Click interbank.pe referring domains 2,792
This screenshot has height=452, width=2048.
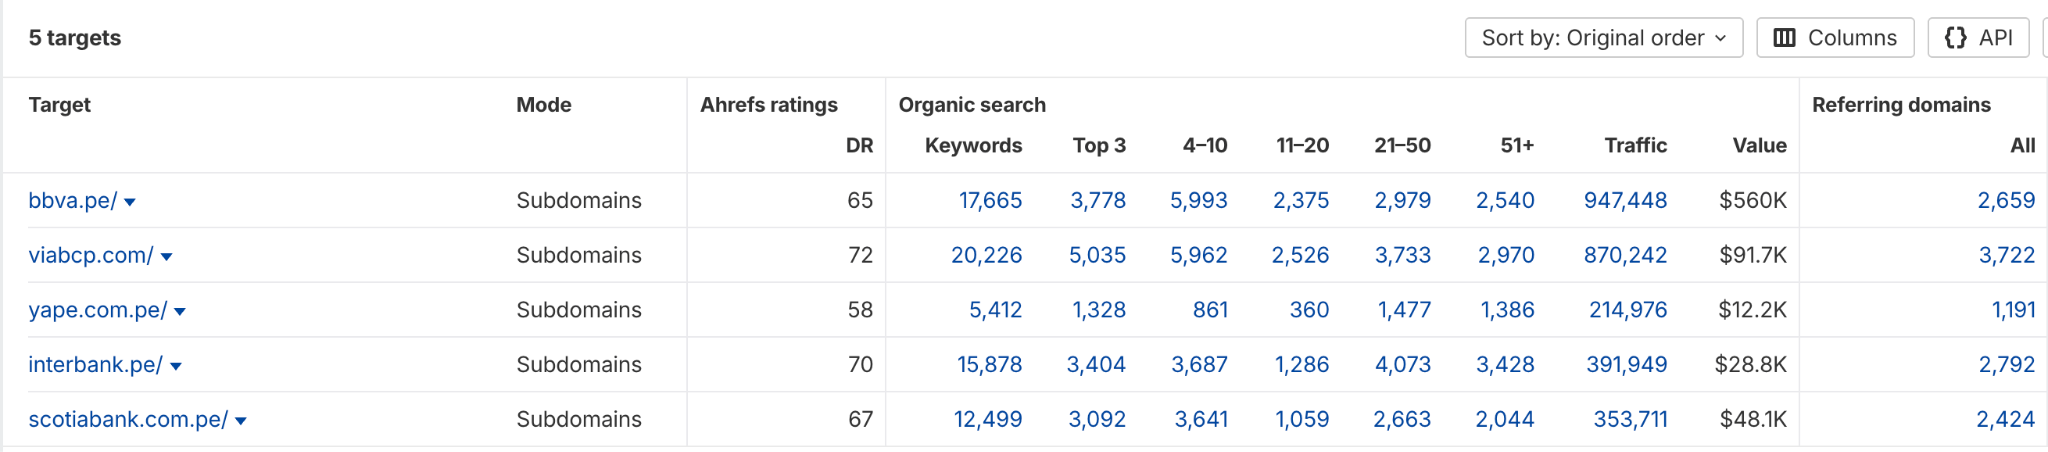(2006, 365)
